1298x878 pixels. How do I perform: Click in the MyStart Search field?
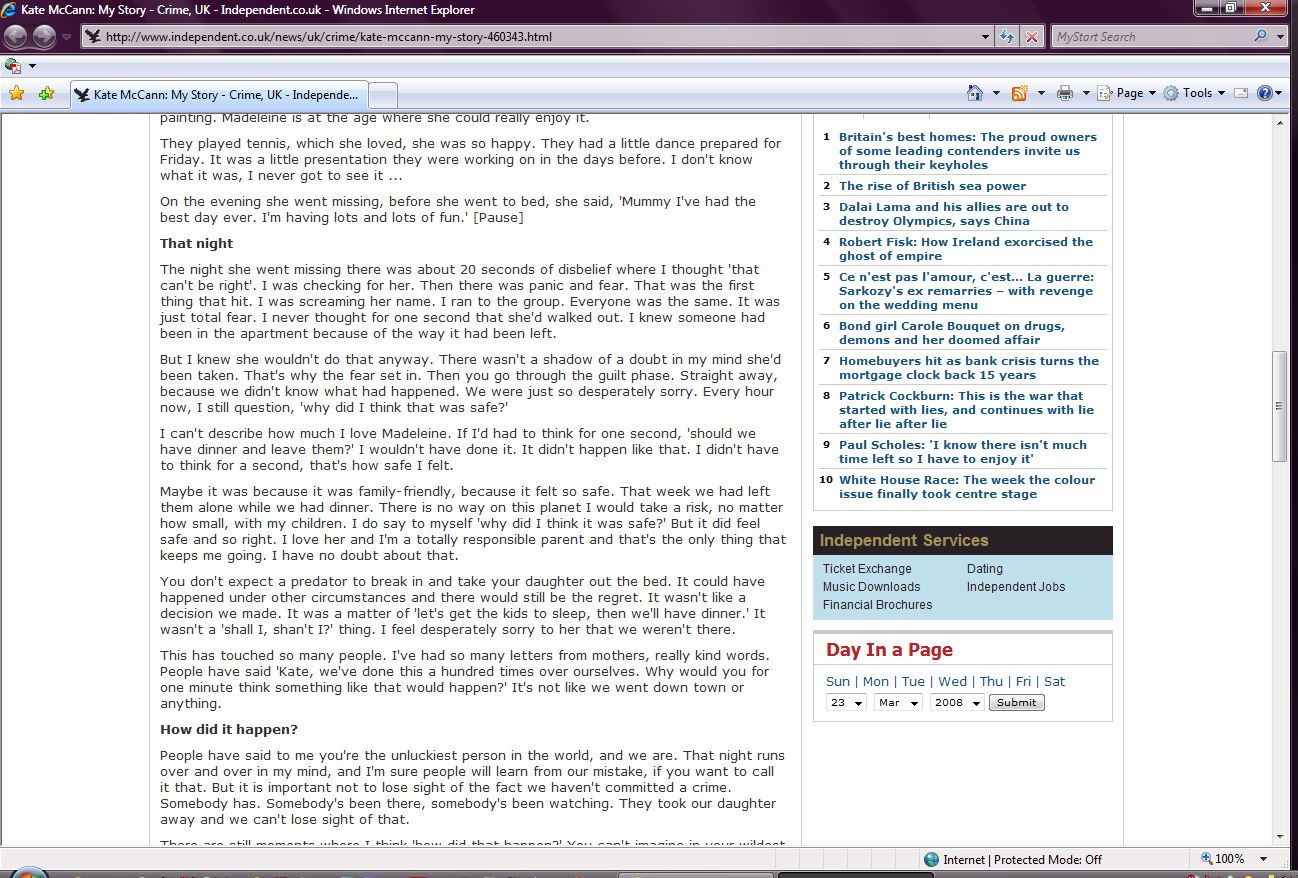[x=1150, y=37]
